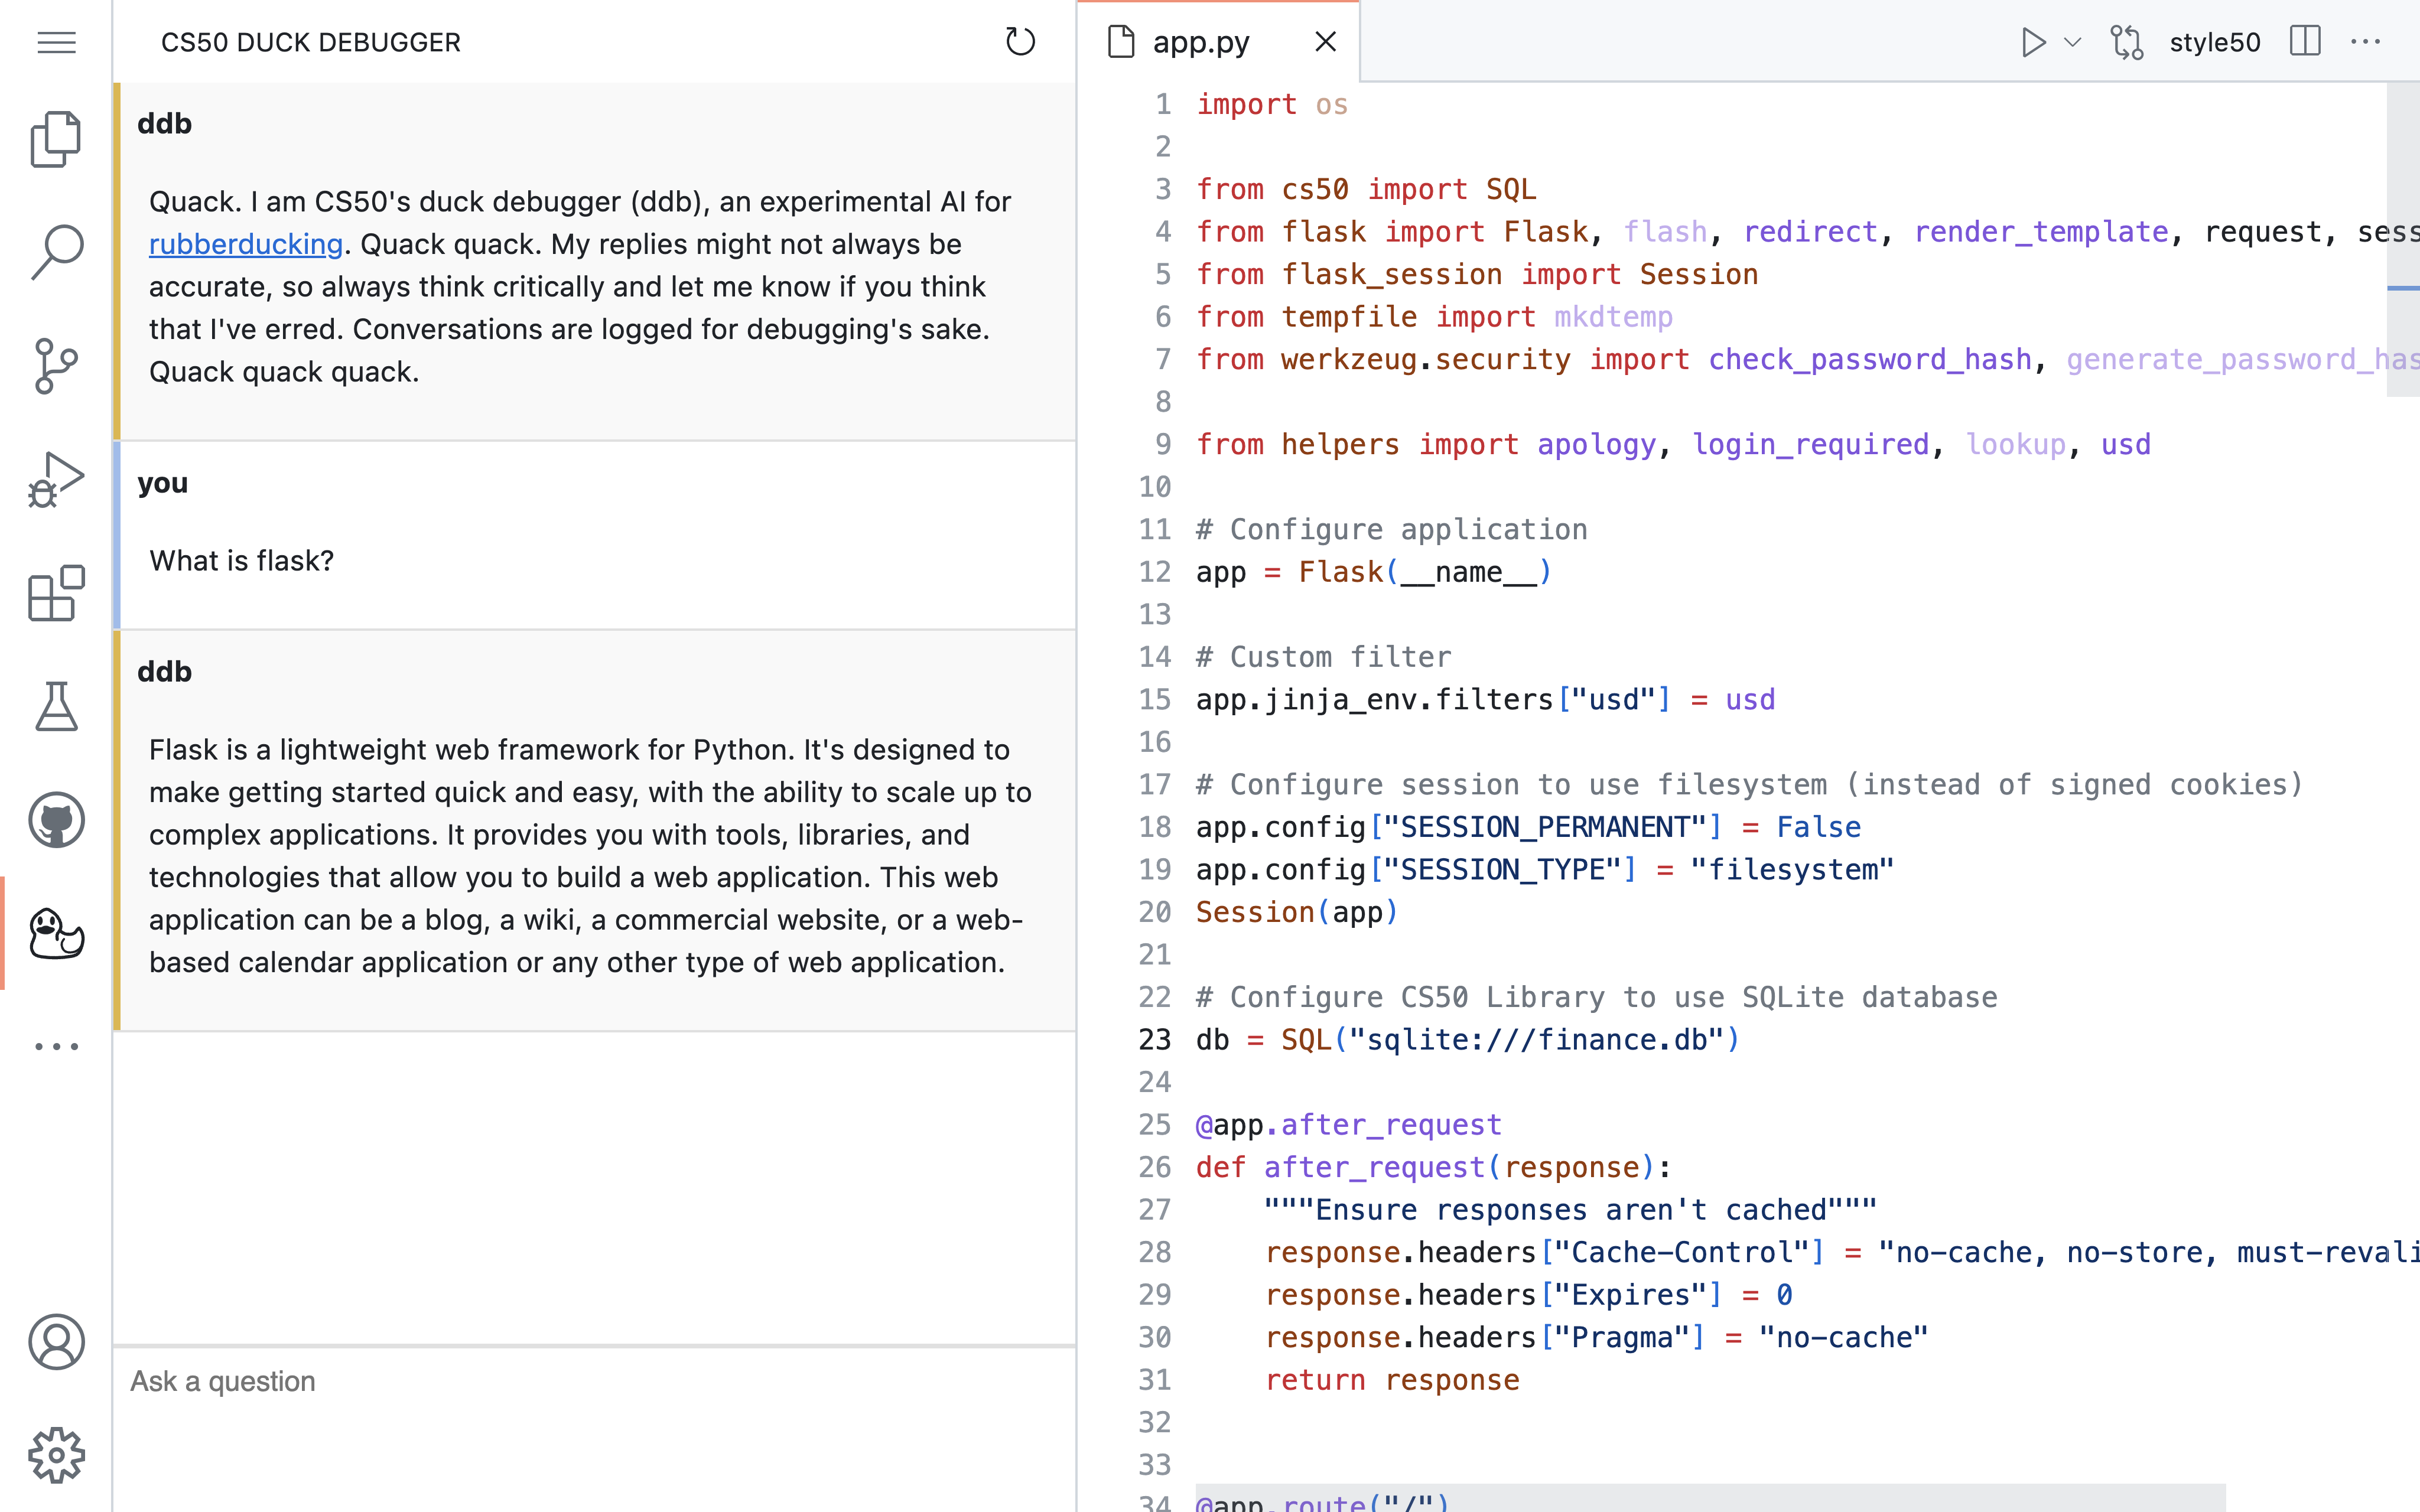
Task: Open editor More Actions ellipsis
Action: click(2365, 42)
